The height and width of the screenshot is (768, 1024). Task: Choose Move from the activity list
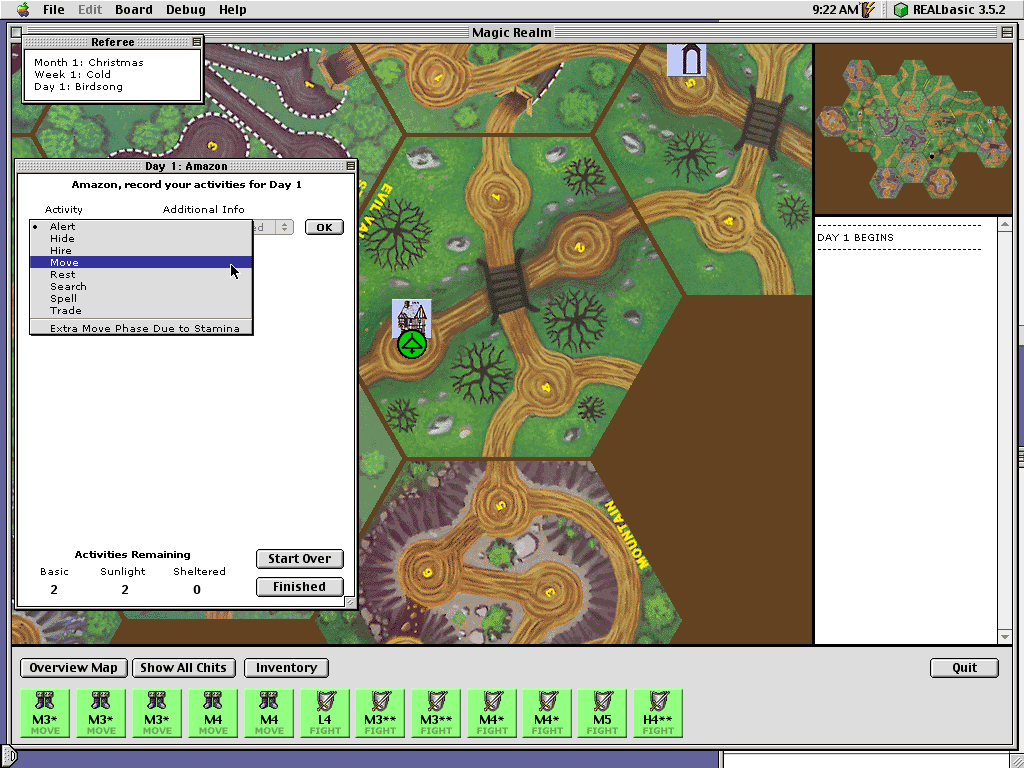[x=141, y=263]
